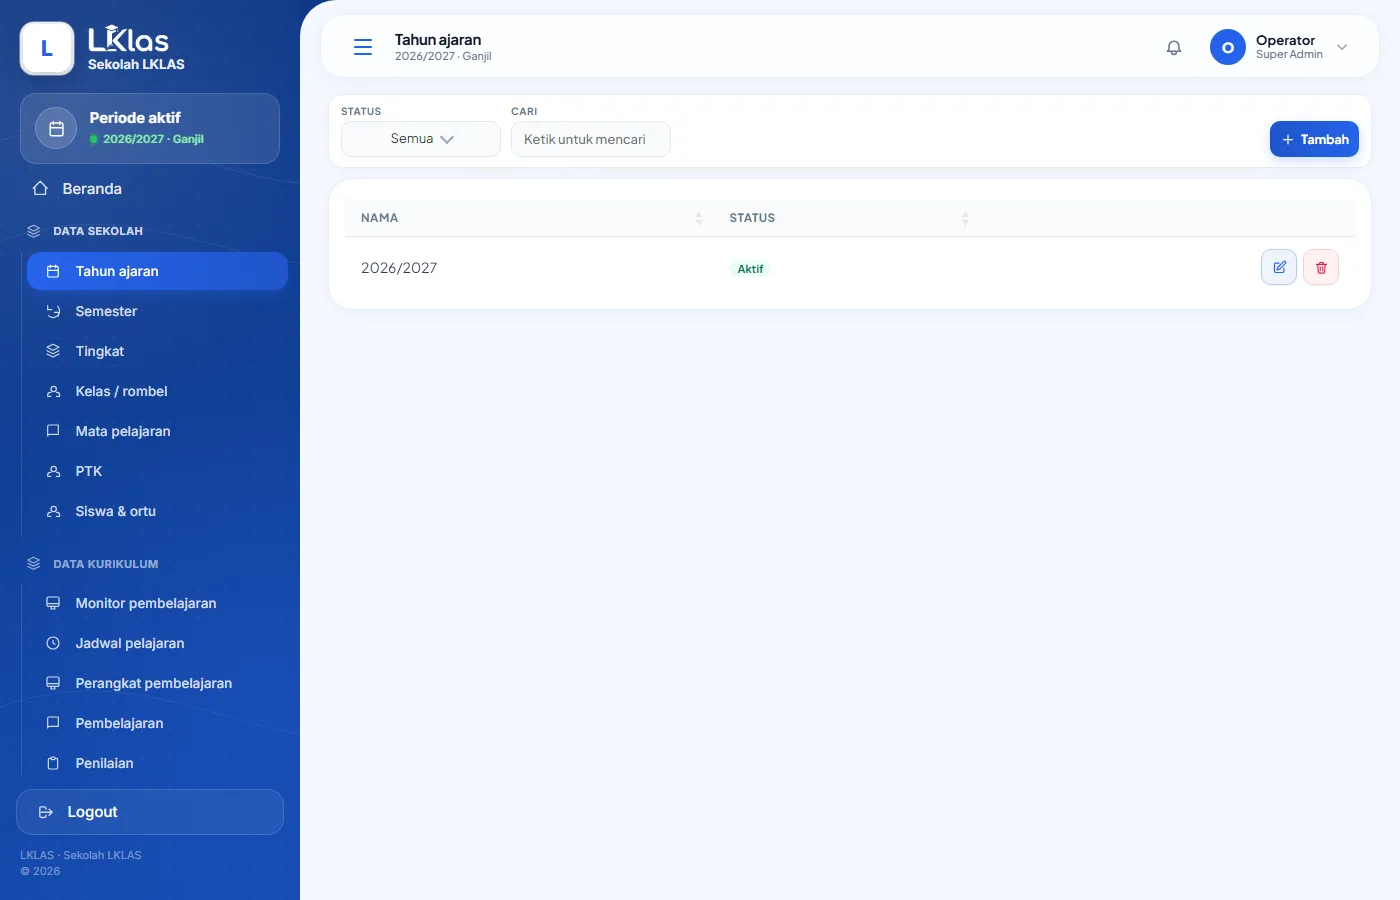Open Monitor pembelajaran

coord(157,603)
